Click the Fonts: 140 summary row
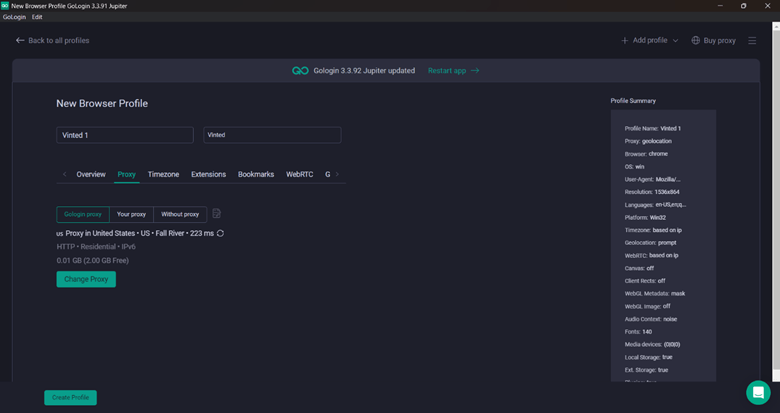Screen dimensions: 780x413 pyautogui.click(x=638, y=332)
